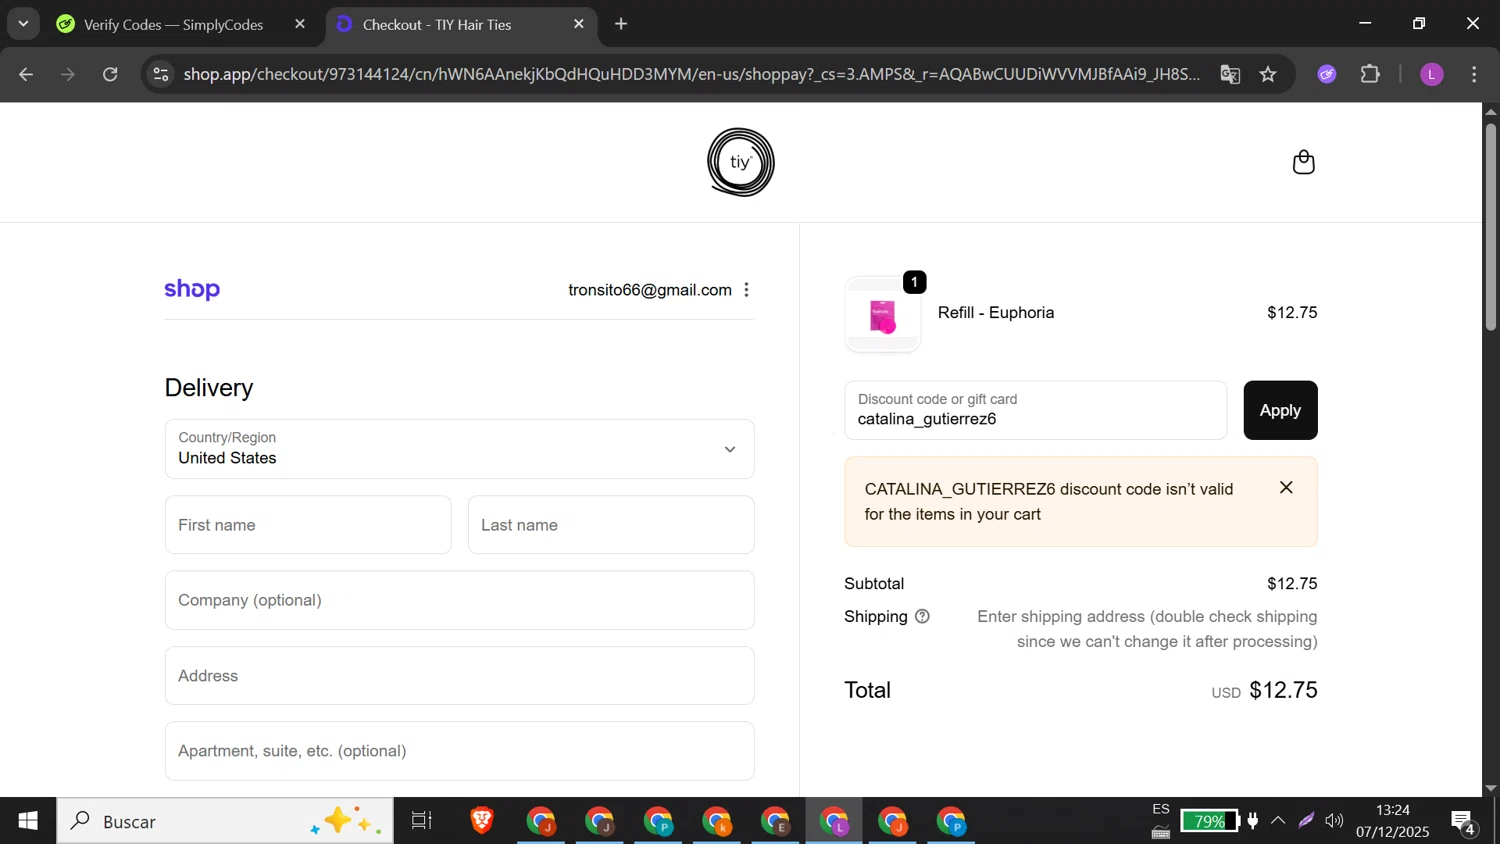
Task: Open Task View on the taskbar
Action: tap(422, 821)
